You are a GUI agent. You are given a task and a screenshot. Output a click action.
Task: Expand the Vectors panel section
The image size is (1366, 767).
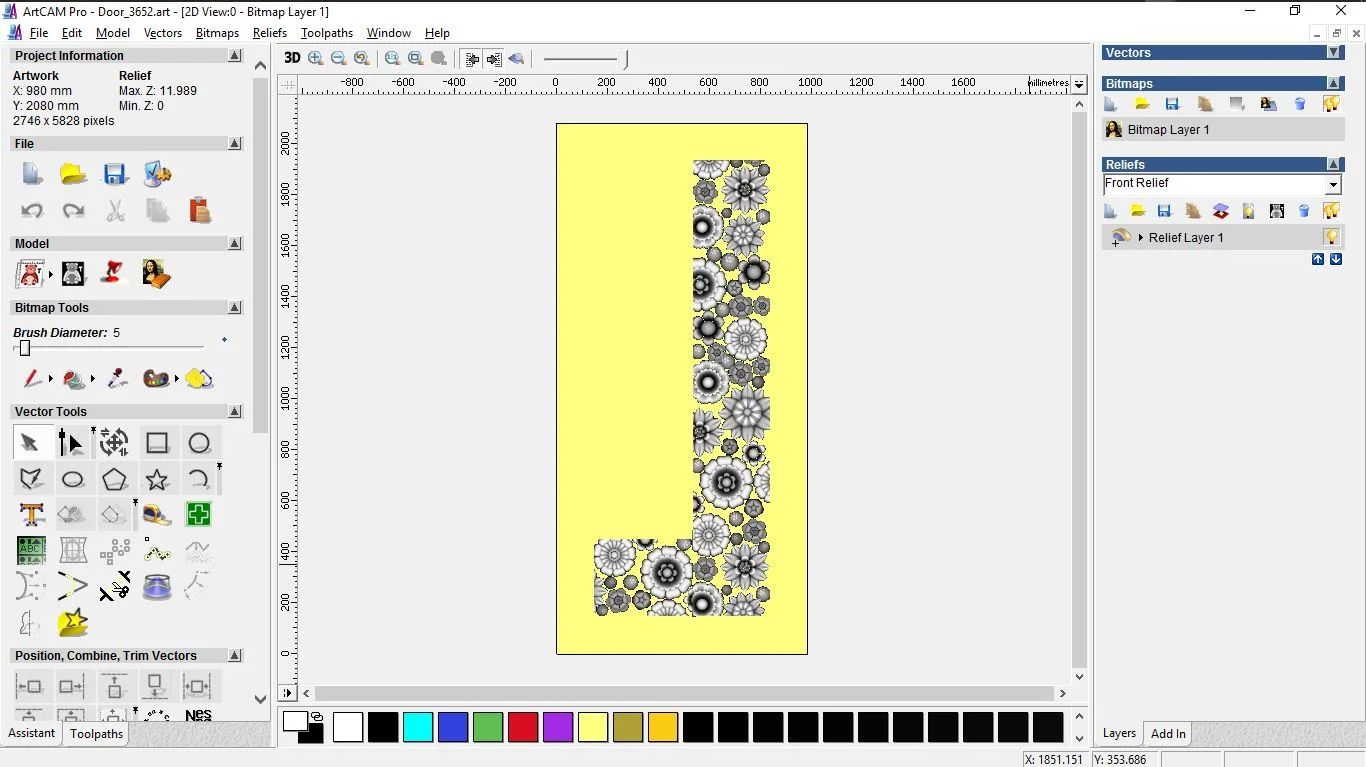pyautogui.click(x=1333, y=52)
